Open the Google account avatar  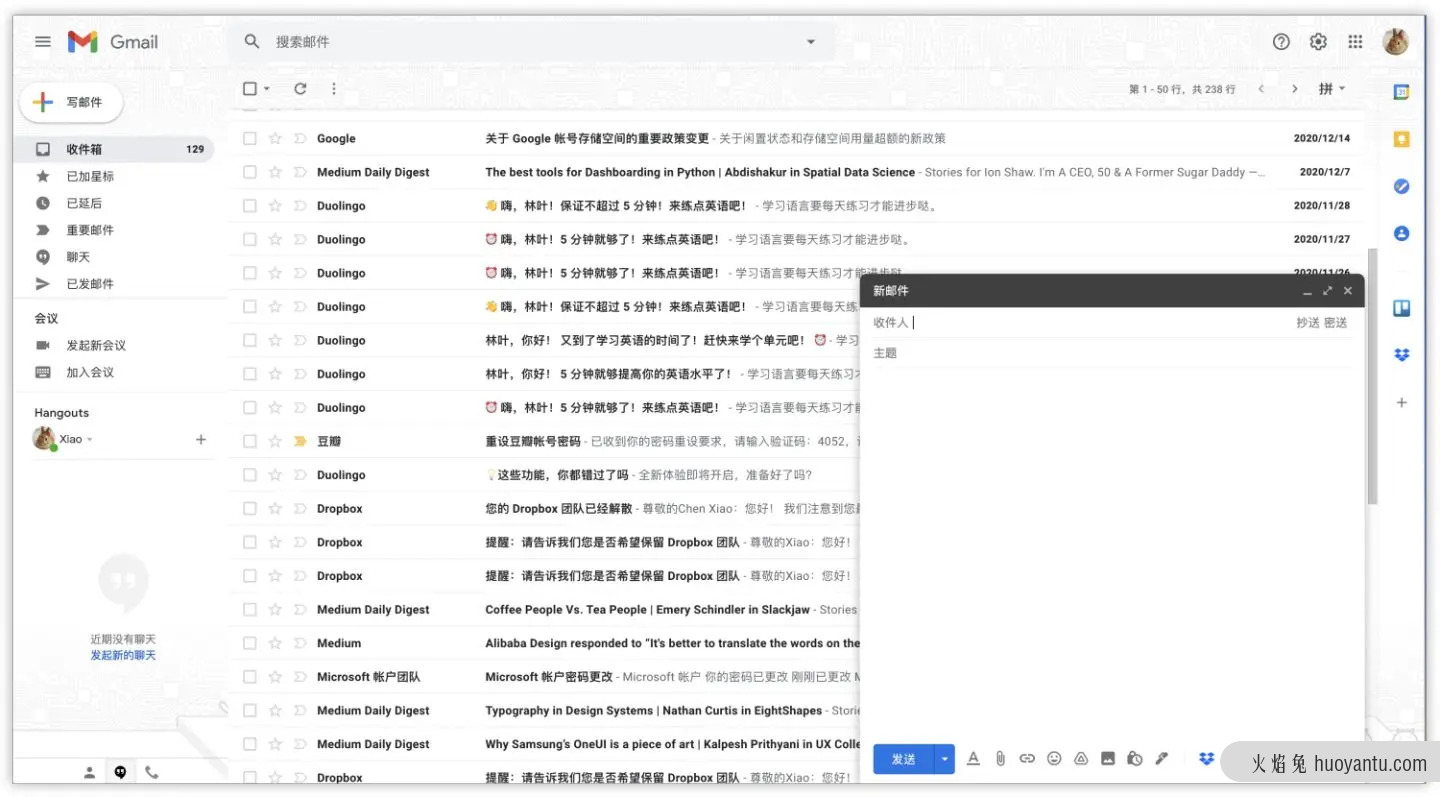point(1395,42)
